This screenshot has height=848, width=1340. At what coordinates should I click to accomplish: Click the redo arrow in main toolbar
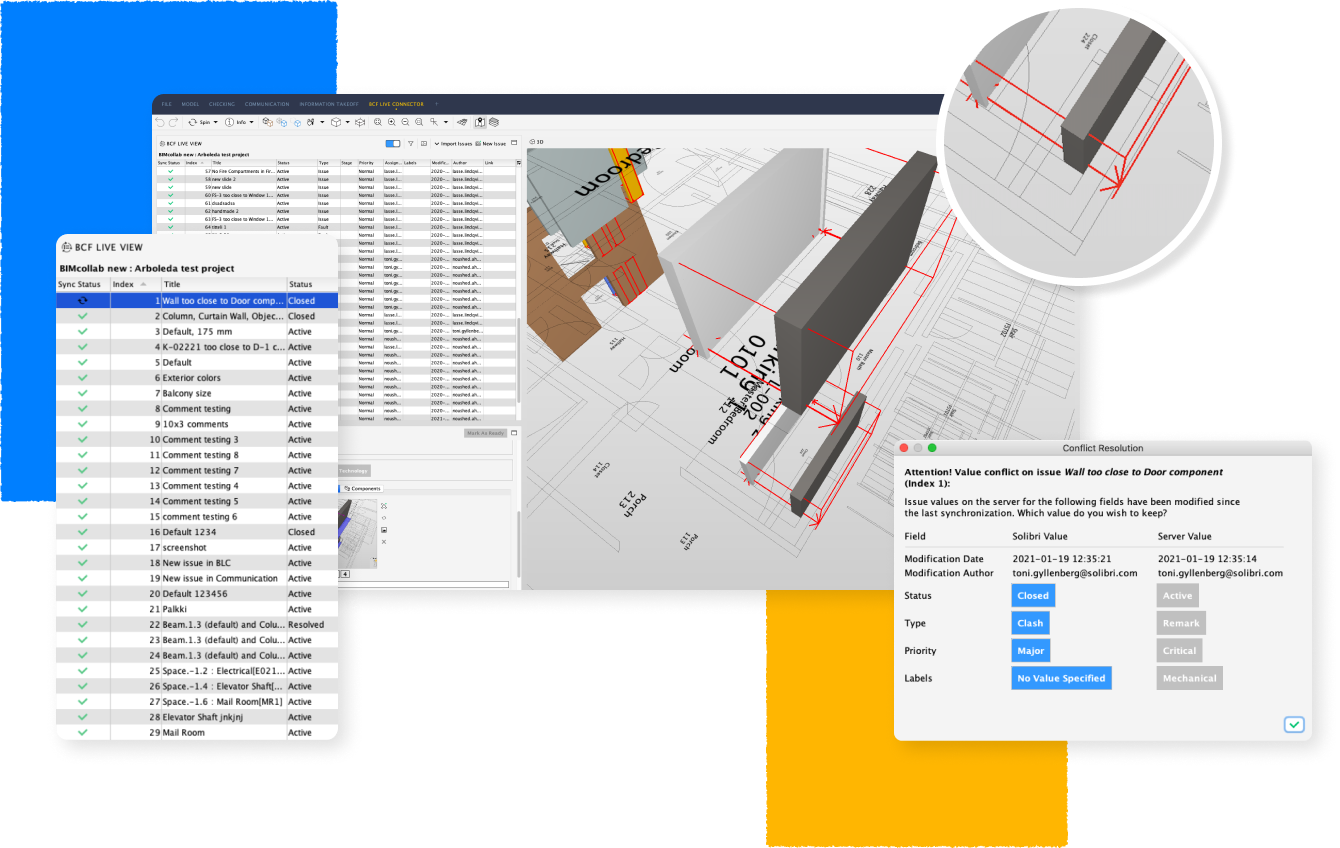[173, 122]
